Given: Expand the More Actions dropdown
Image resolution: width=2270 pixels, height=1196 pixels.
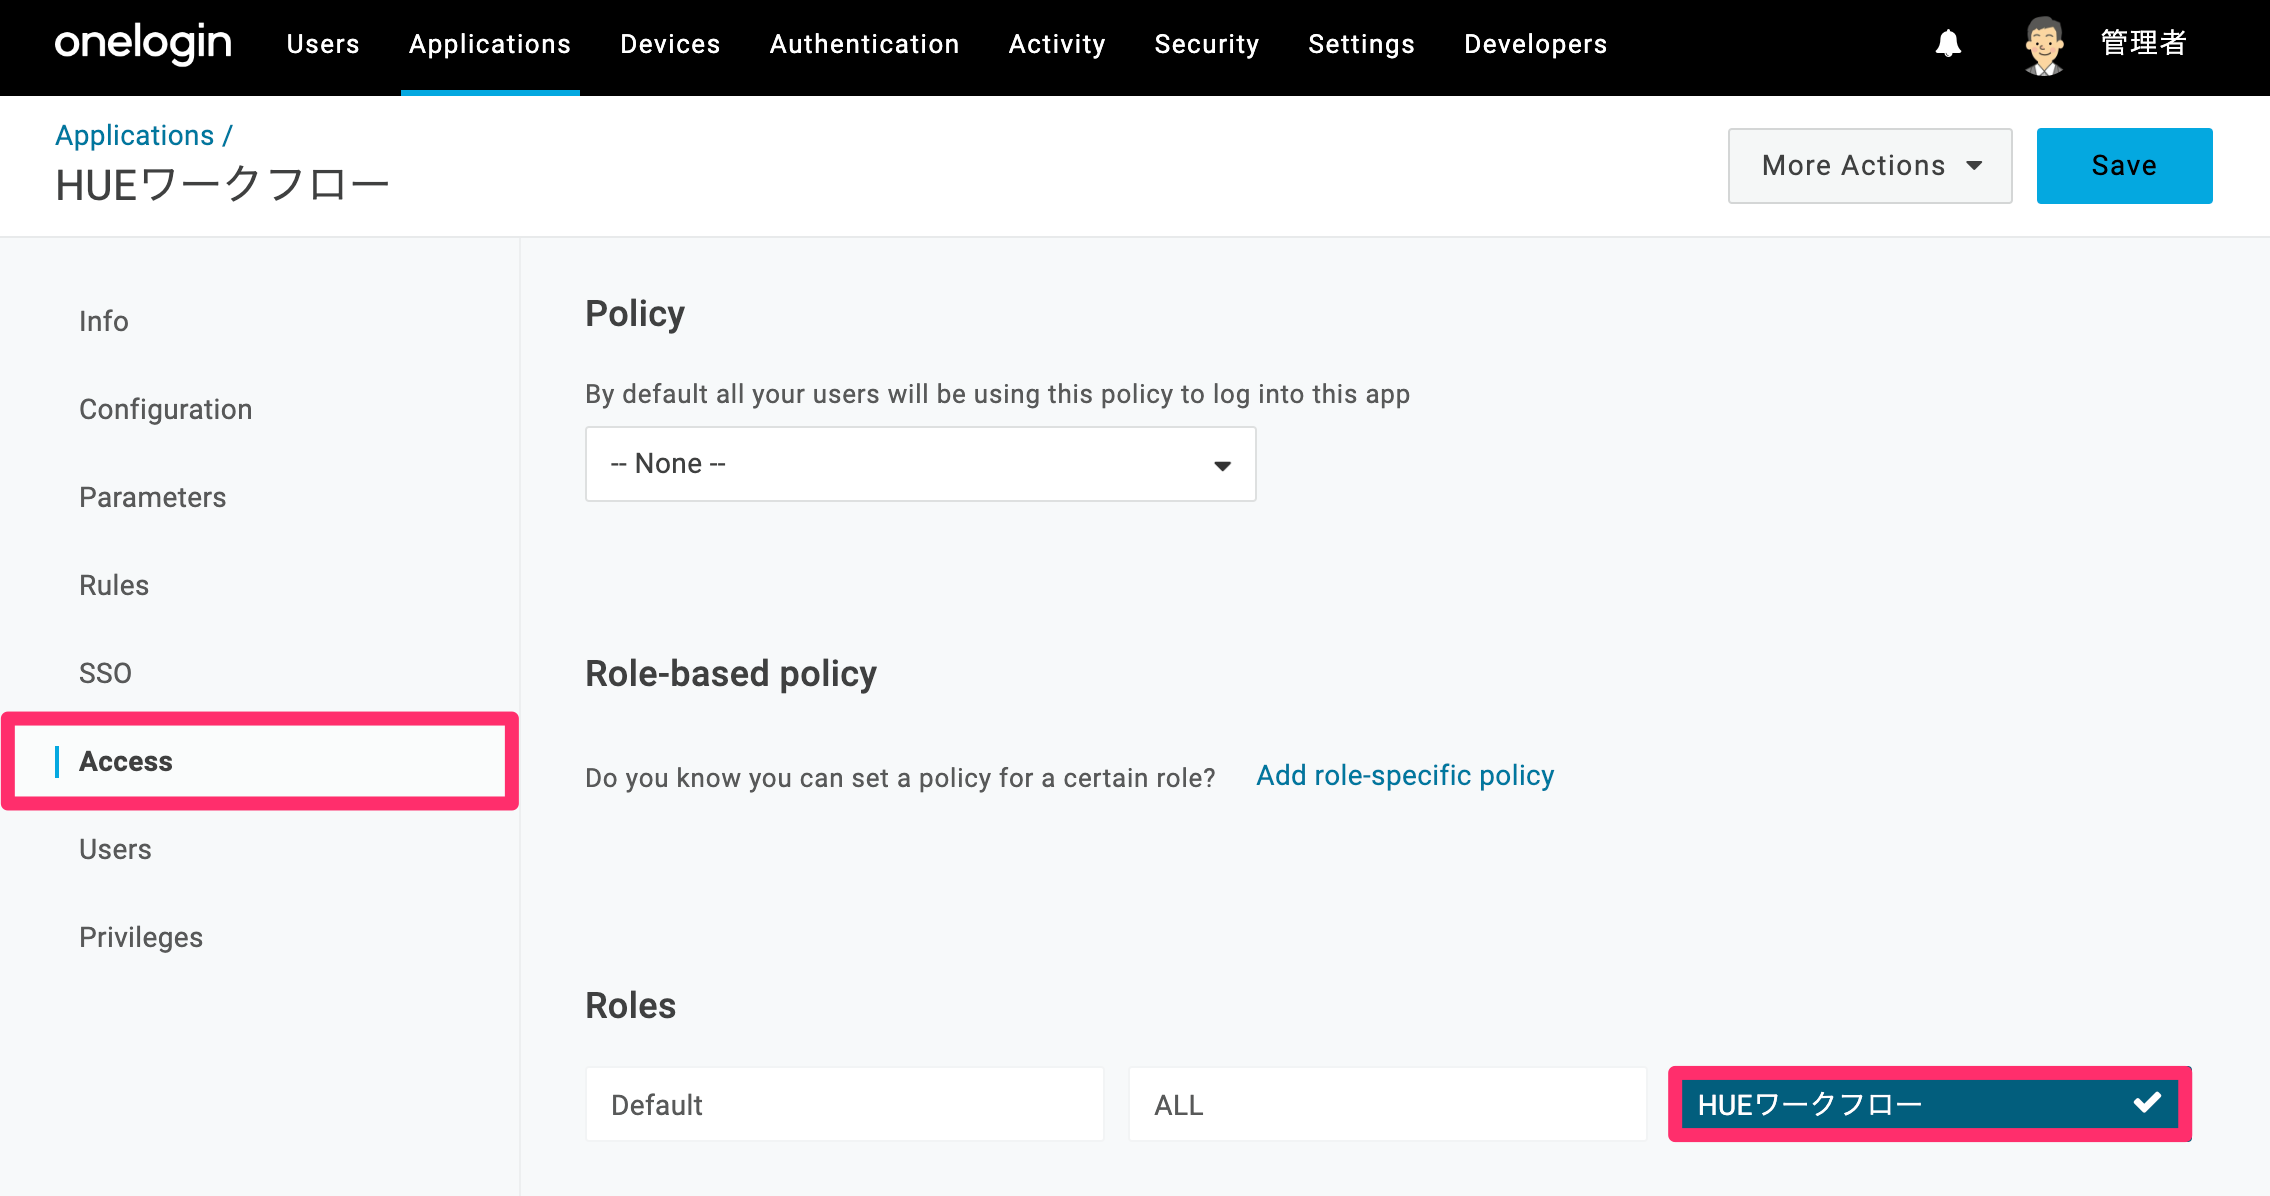Looking at the screenshot, I should click(x=1870, y=166).
